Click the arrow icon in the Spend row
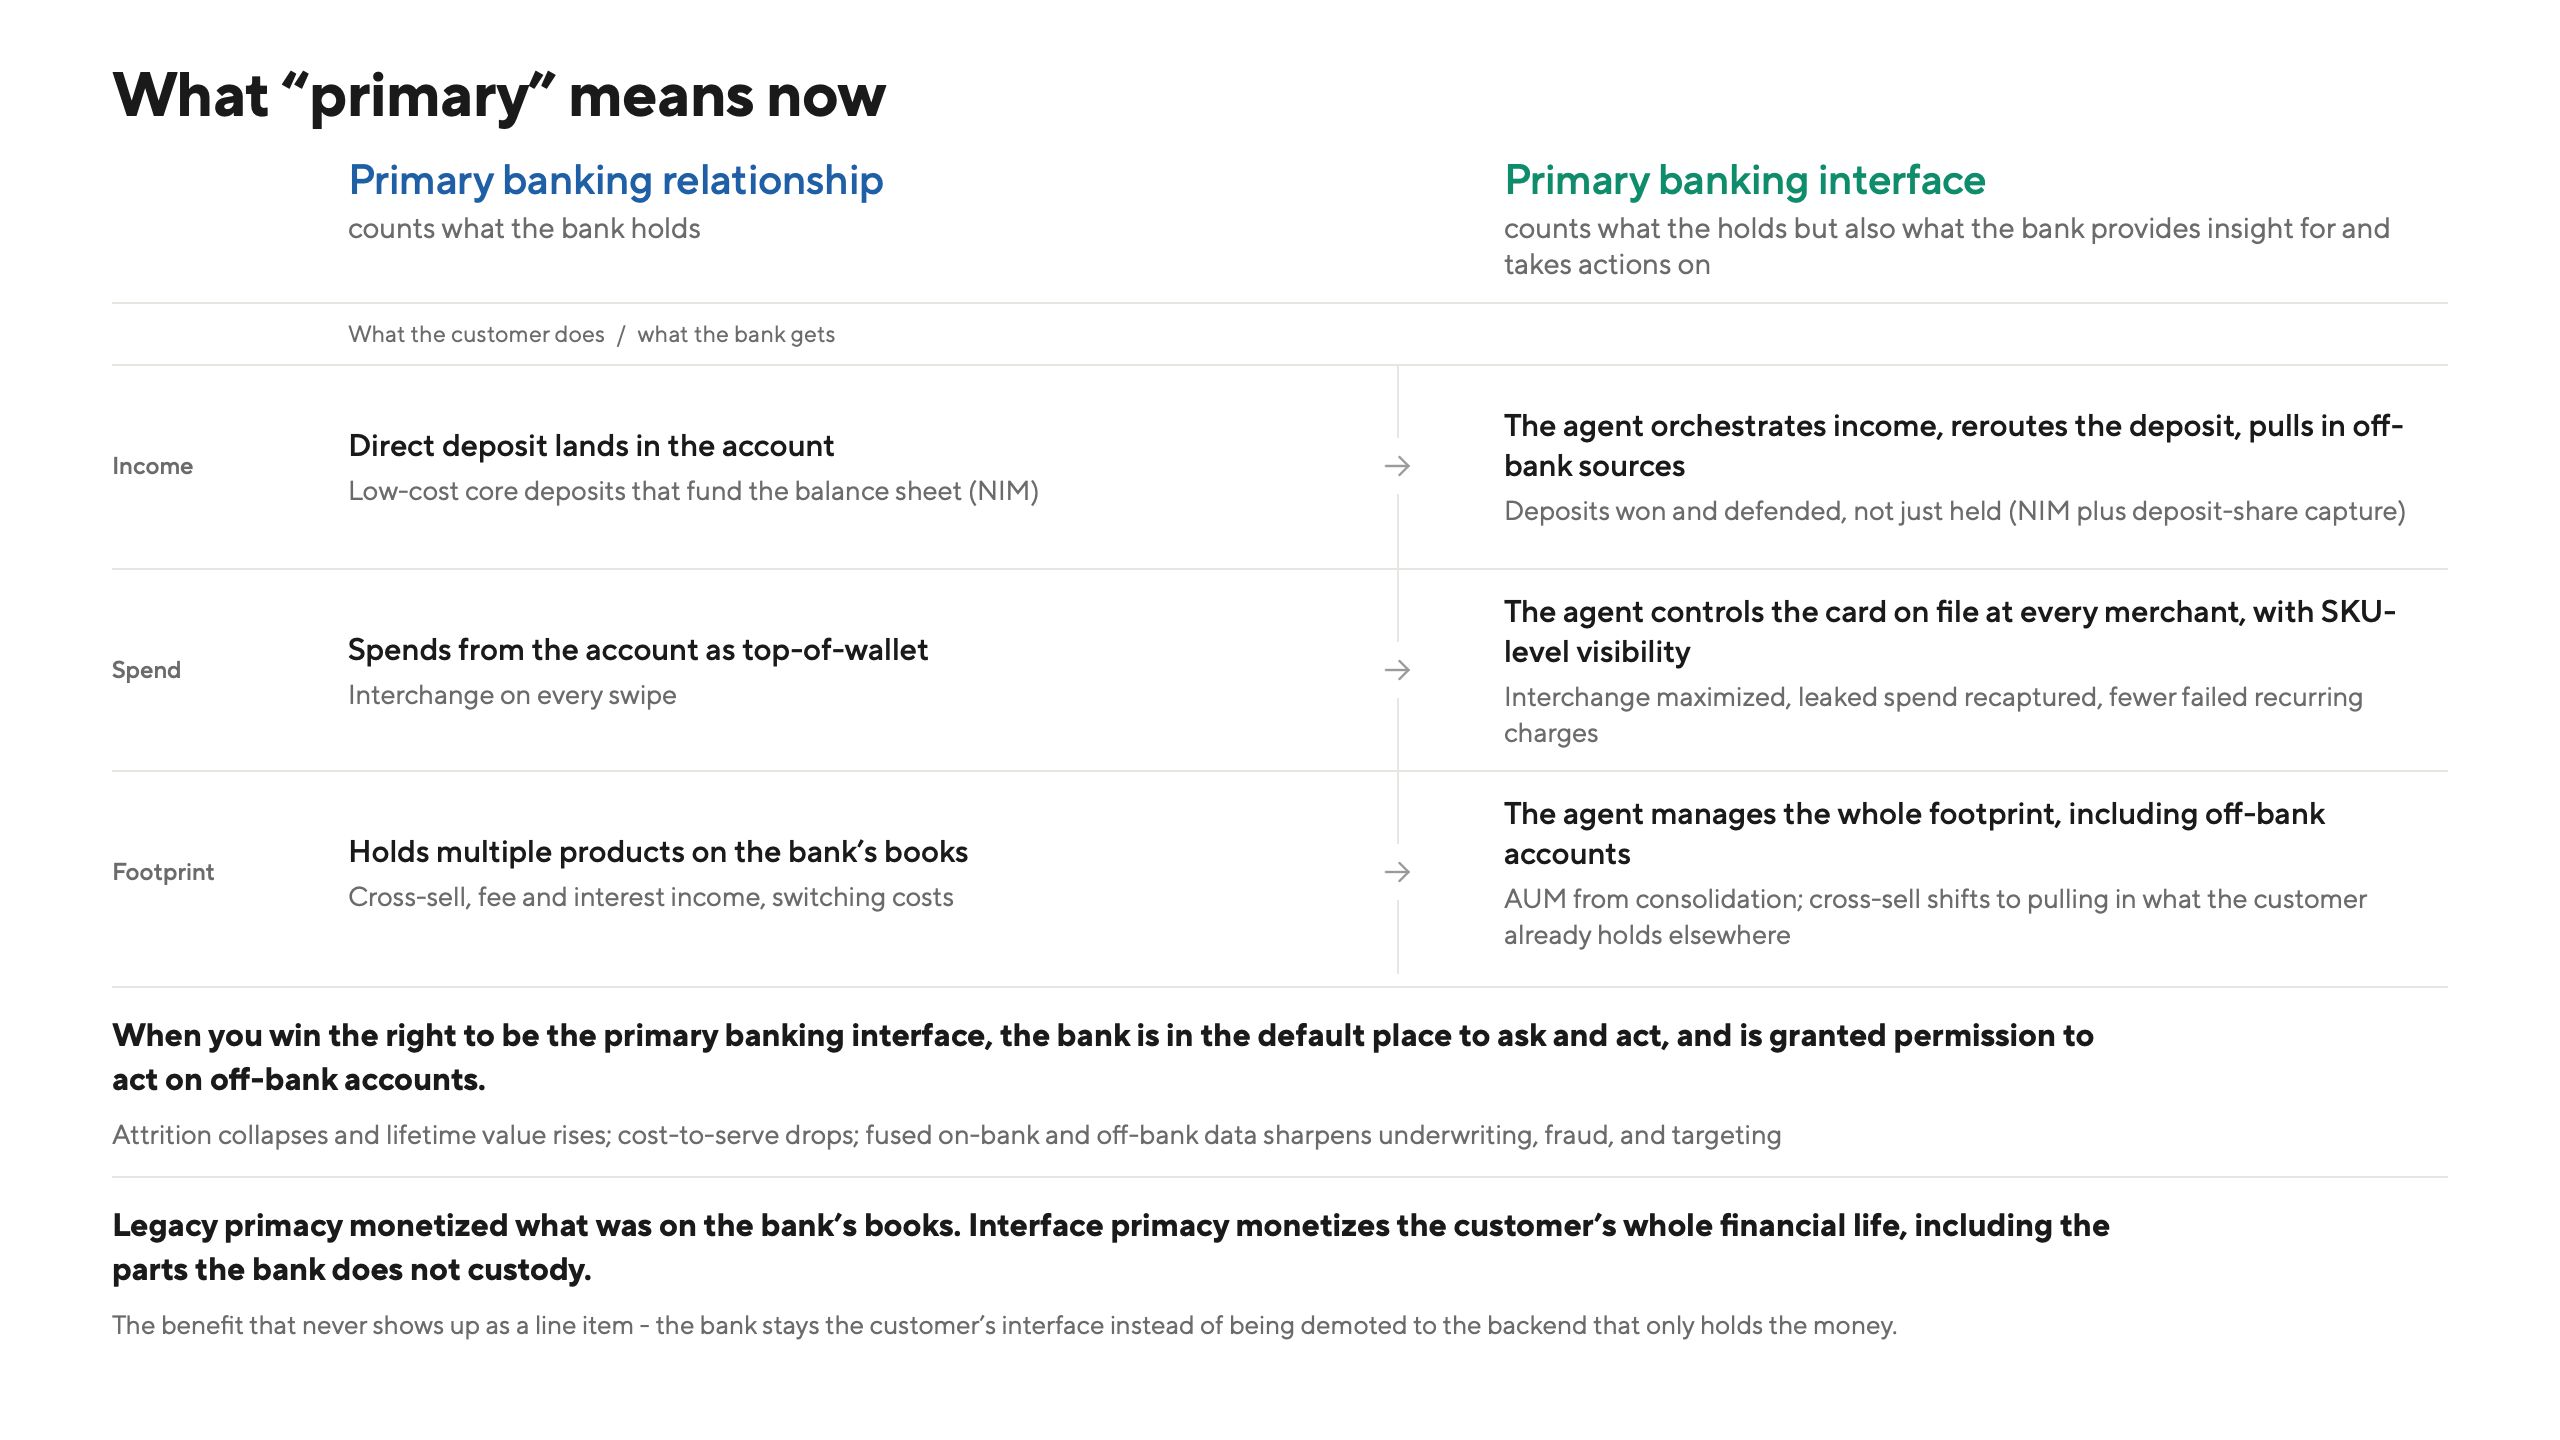The width and height of the screenshot is (2560, 1440). click(1397, 670)
